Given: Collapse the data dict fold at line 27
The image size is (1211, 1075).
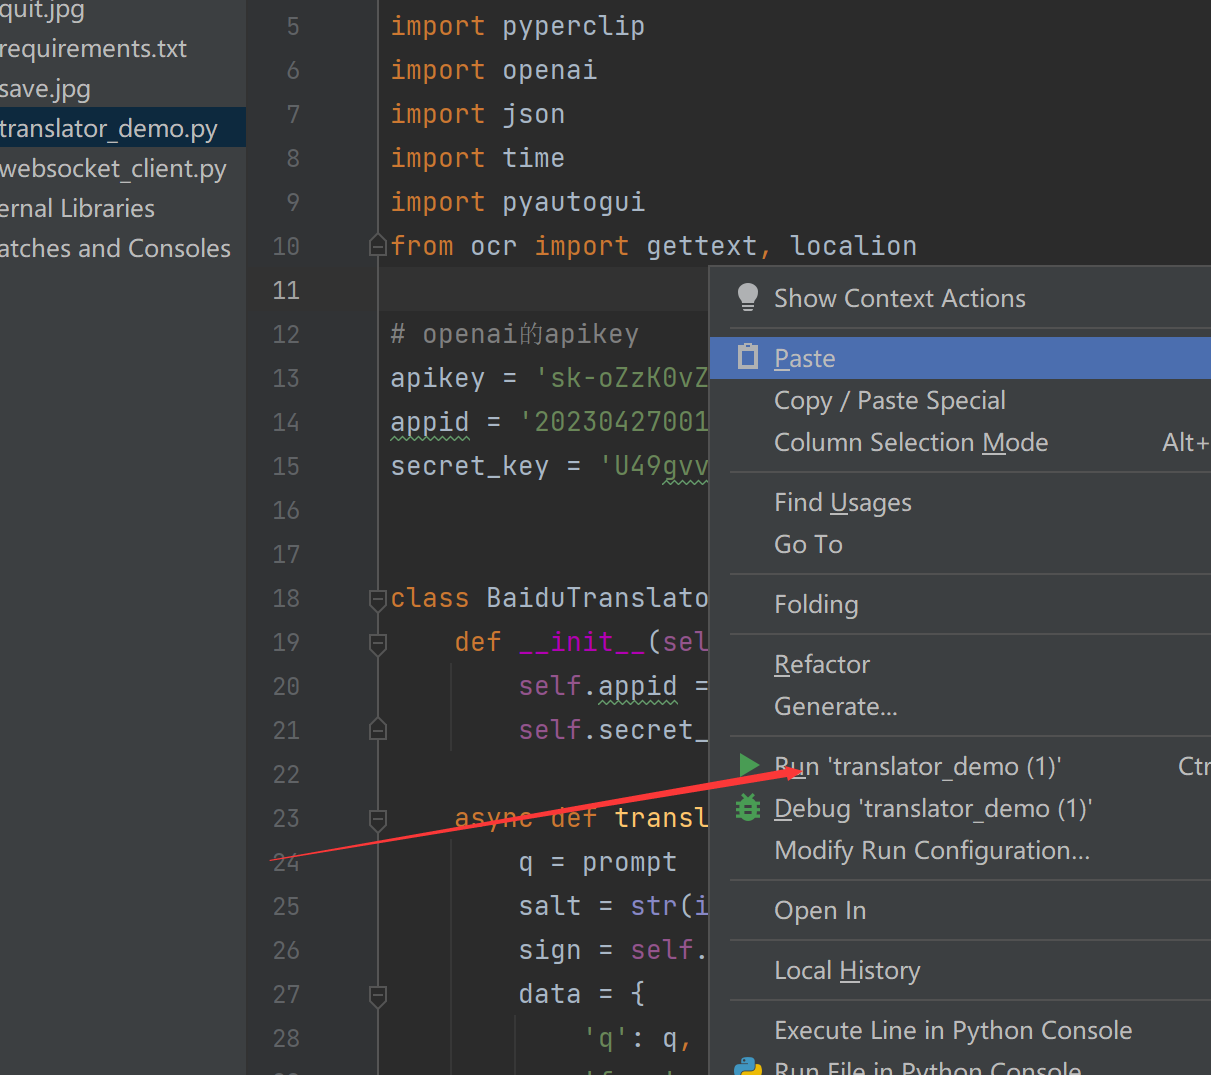Looking at the screenshot, I should [x=378, y=995].
